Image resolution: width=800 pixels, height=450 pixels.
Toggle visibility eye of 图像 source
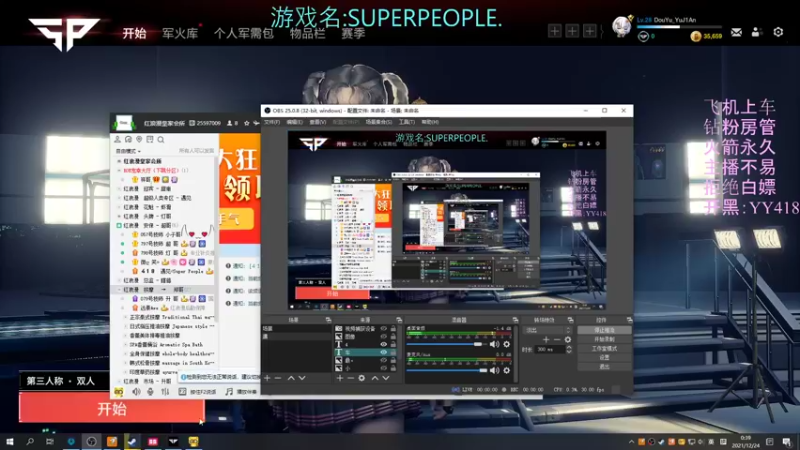[384, 337]
